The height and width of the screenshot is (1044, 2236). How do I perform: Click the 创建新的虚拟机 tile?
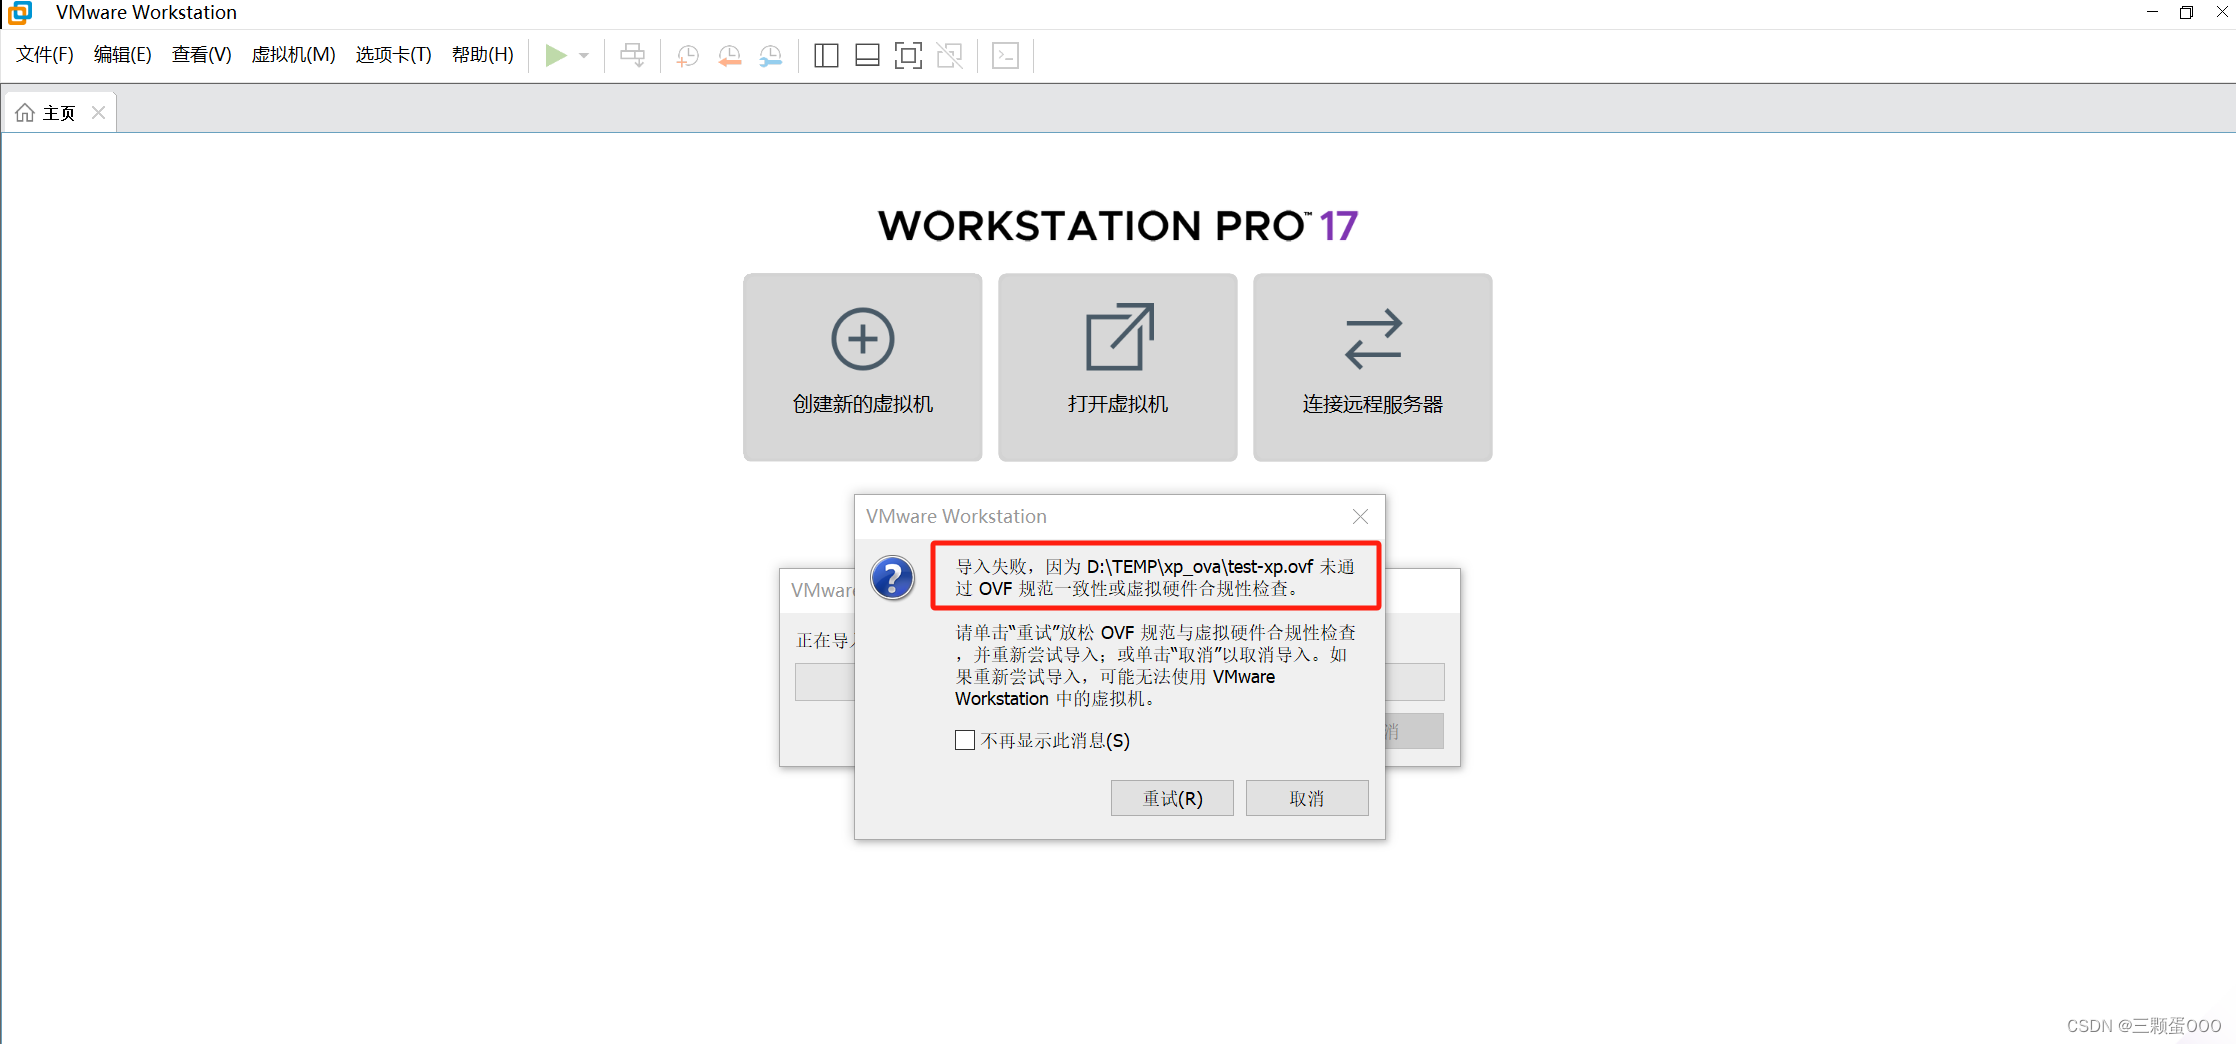863,367
